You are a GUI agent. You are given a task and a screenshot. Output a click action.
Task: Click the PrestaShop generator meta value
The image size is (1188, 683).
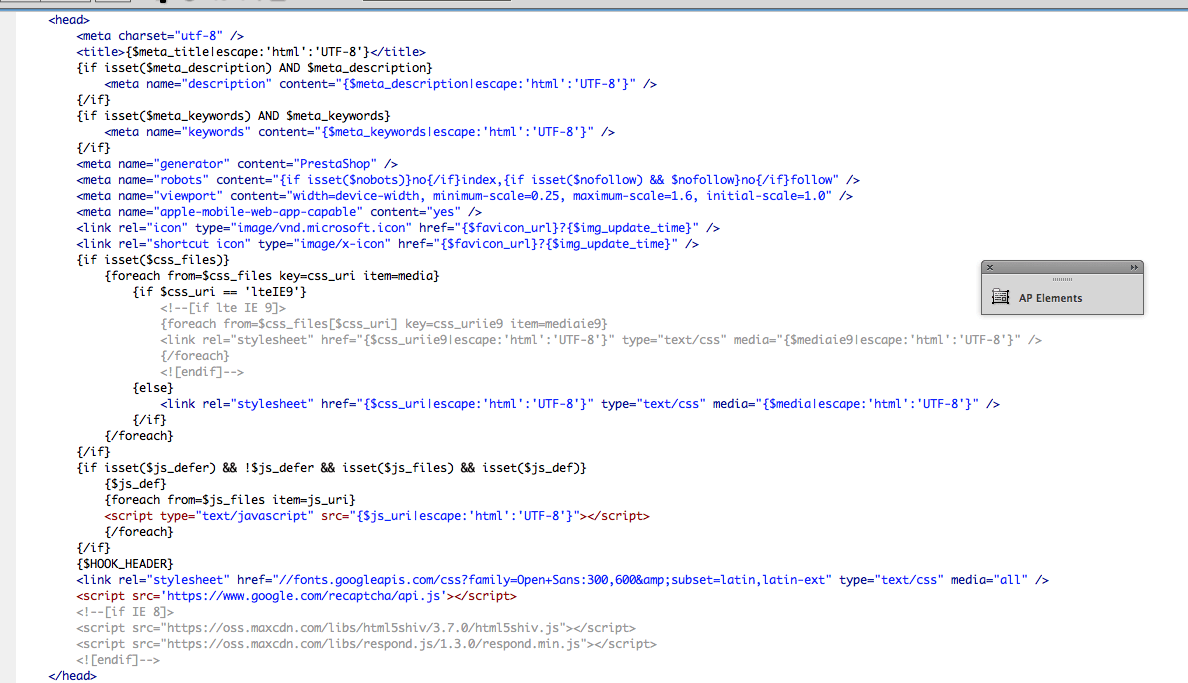(335, 164)
